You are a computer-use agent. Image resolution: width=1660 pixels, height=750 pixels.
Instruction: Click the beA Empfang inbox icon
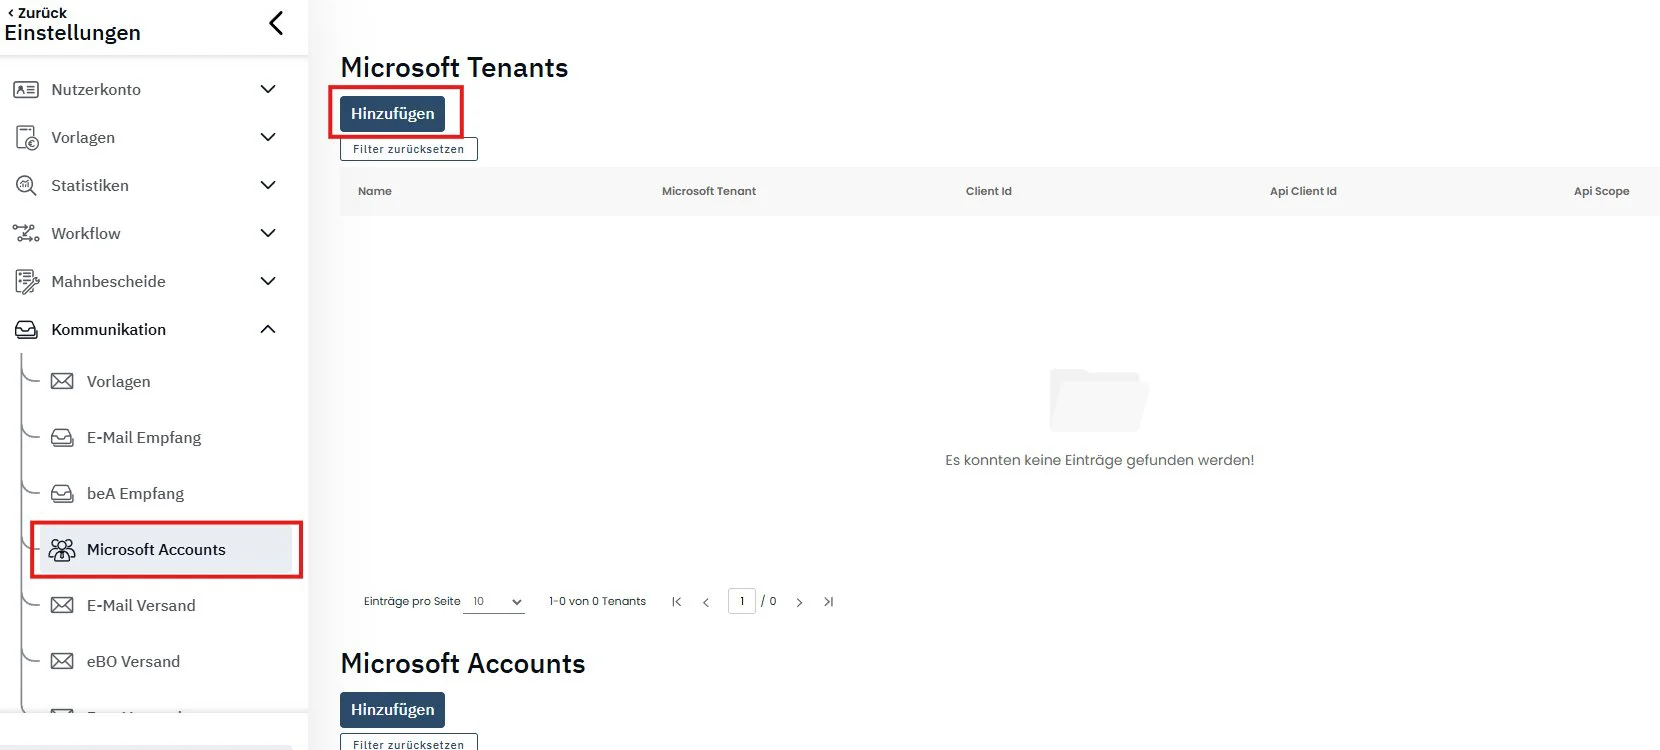62,493
